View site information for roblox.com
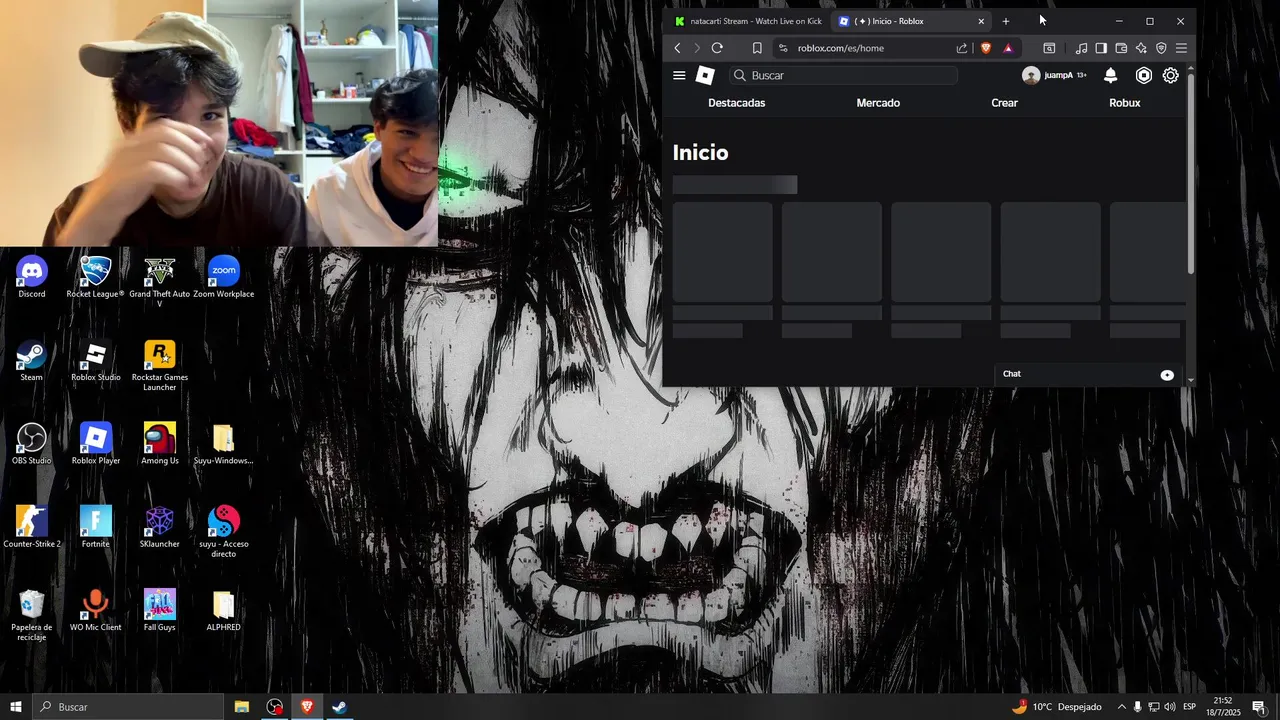This screenshot has width=1280, height=720. (783, 48)
